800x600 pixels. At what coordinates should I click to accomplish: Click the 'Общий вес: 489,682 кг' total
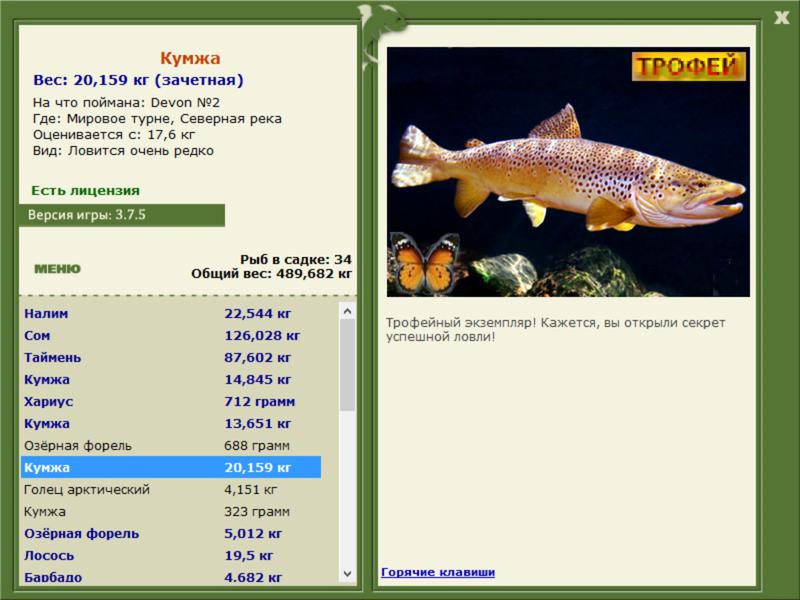(x=271, y=274)
